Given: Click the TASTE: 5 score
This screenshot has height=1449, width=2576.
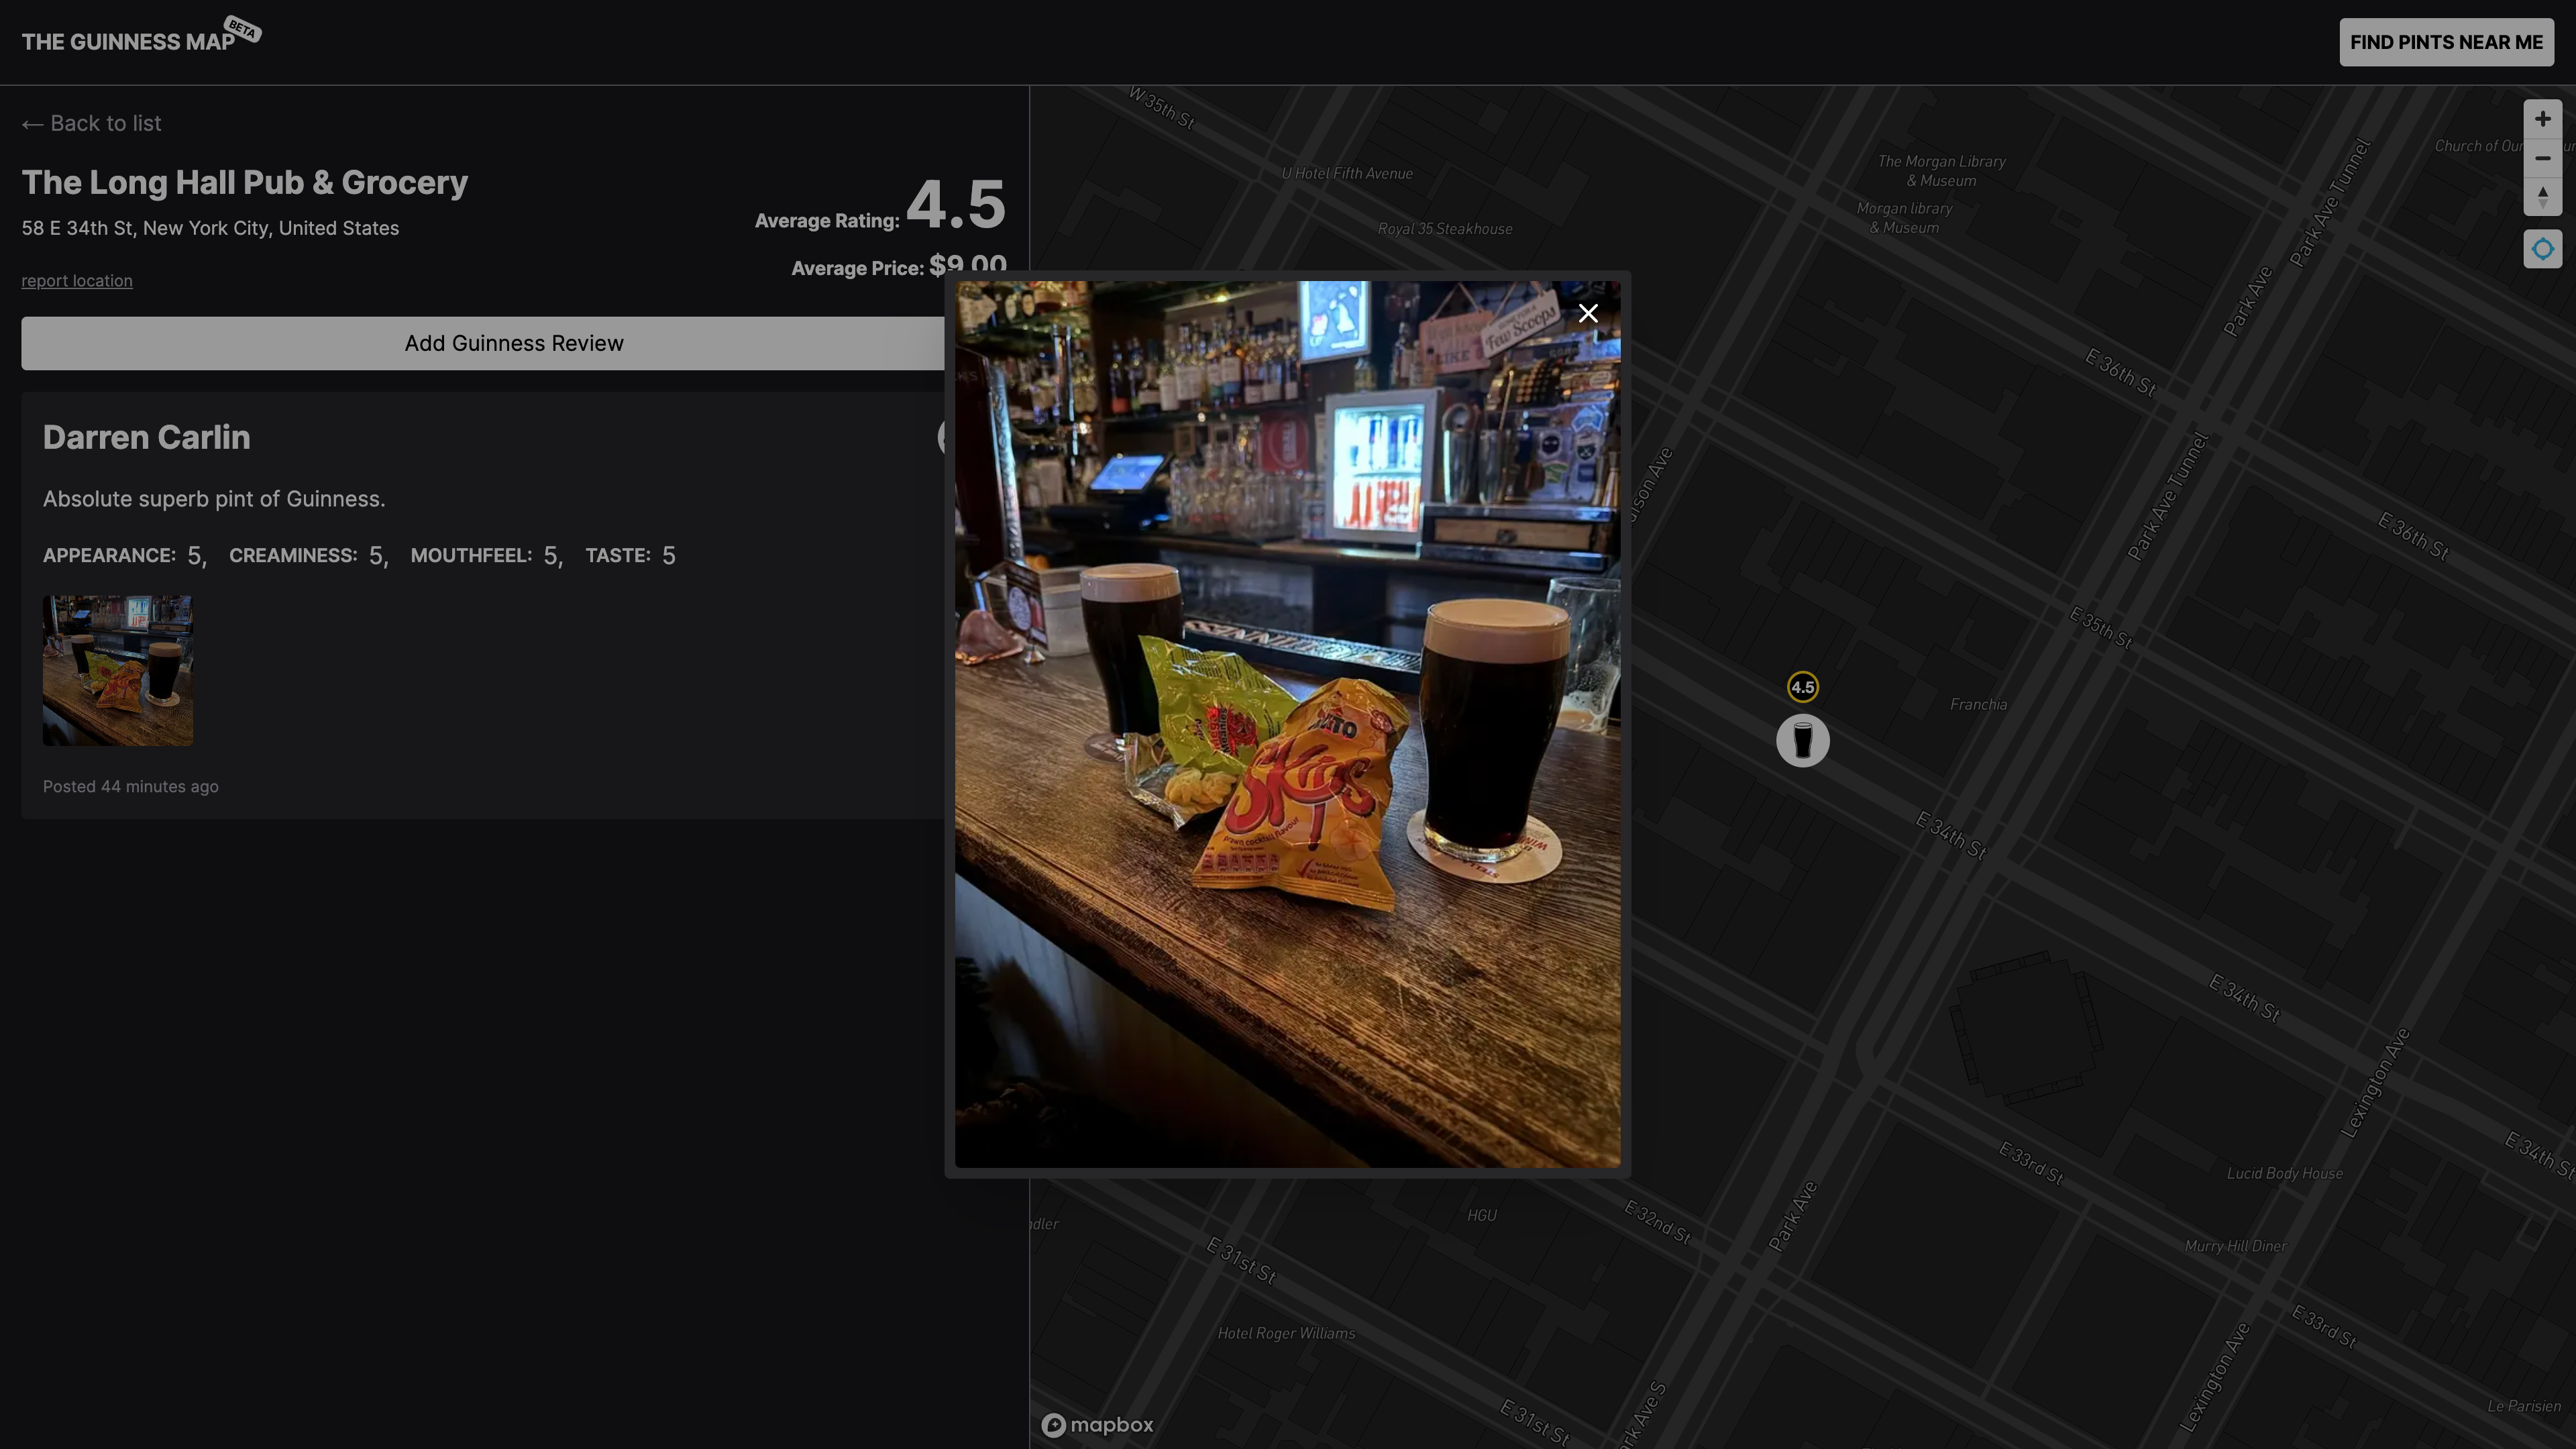Looking at the screenshot, I should point(630,556).
